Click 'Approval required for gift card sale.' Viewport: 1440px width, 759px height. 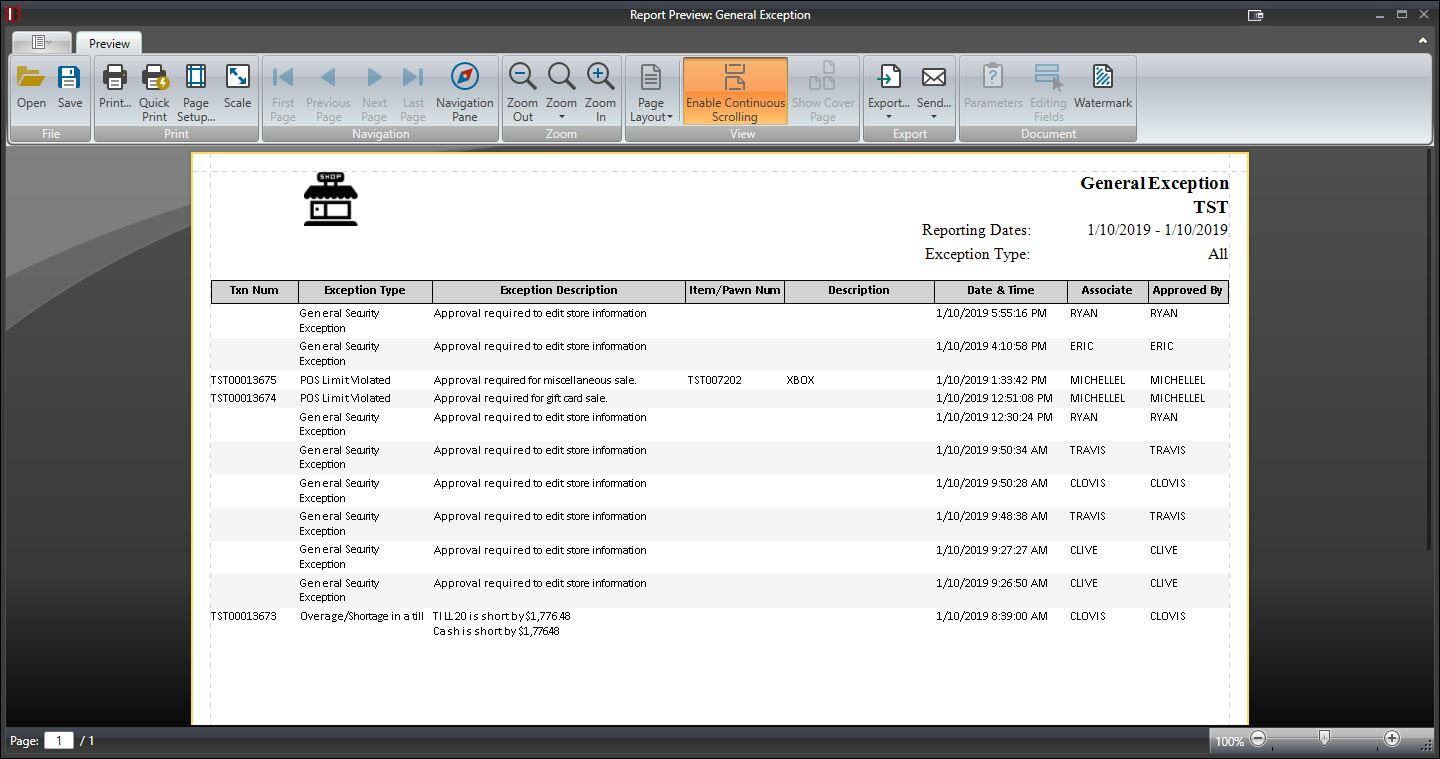coord(520,398)
